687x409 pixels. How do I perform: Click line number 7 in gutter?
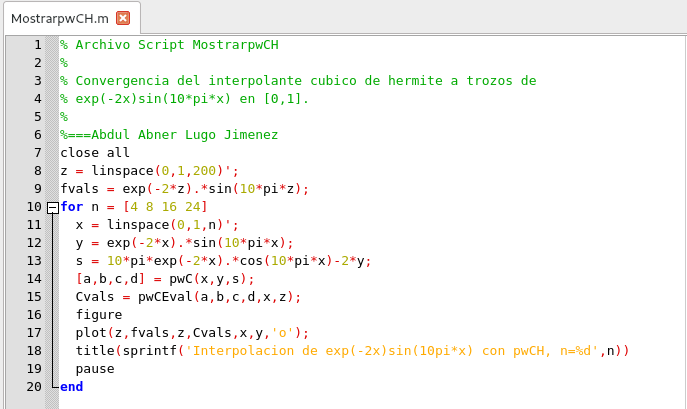click(38, 153)
